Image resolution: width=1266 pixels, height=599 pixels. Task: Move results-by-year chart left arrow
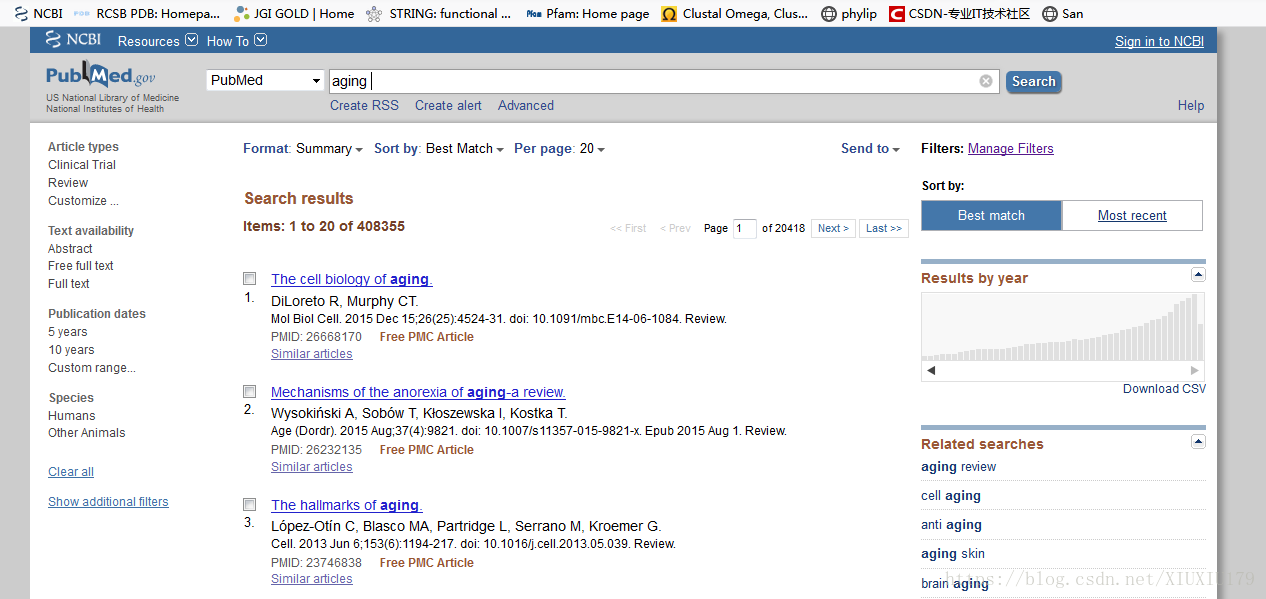(x=932, y=370)
